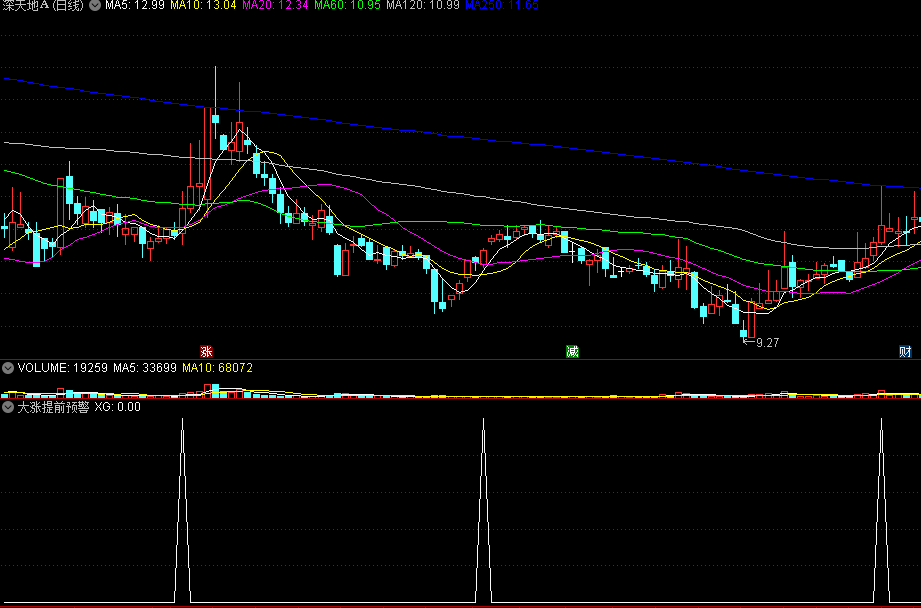This screenshot has height=608, width=921.
Task: Select the volume MA5: 33699 label
Action: [x=145, y=368]
